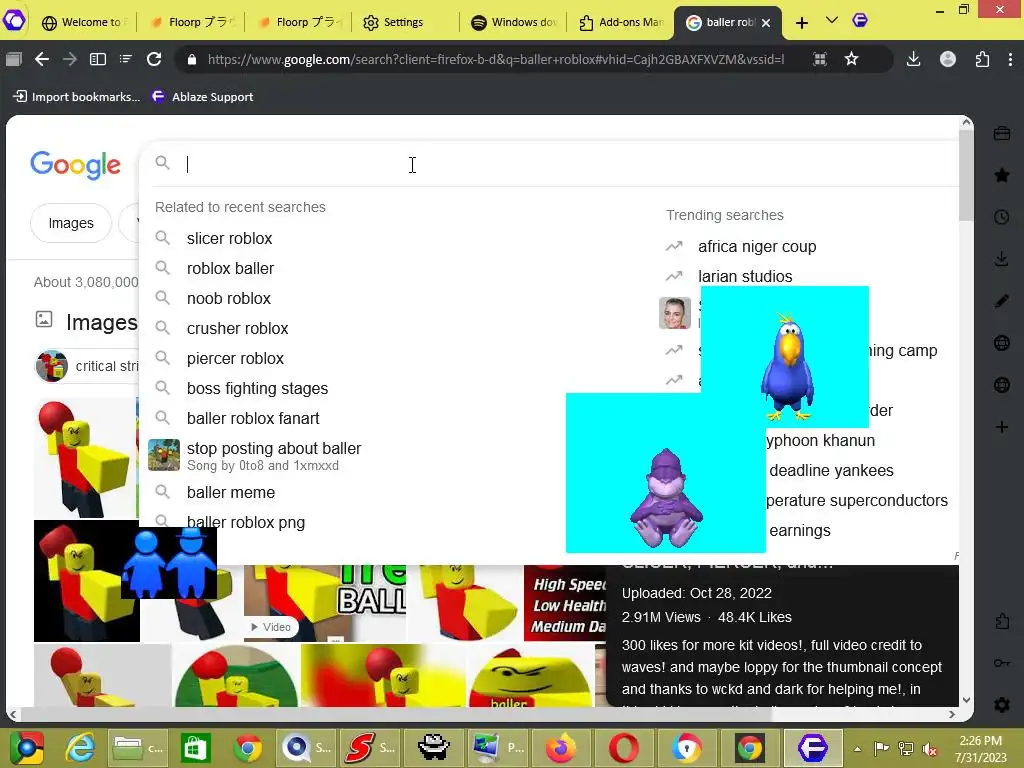This screenshot has height=768, width=1024.
Task: Choose suggestion noob roblox
Action: pyautogui.click(x=229, y=298)
